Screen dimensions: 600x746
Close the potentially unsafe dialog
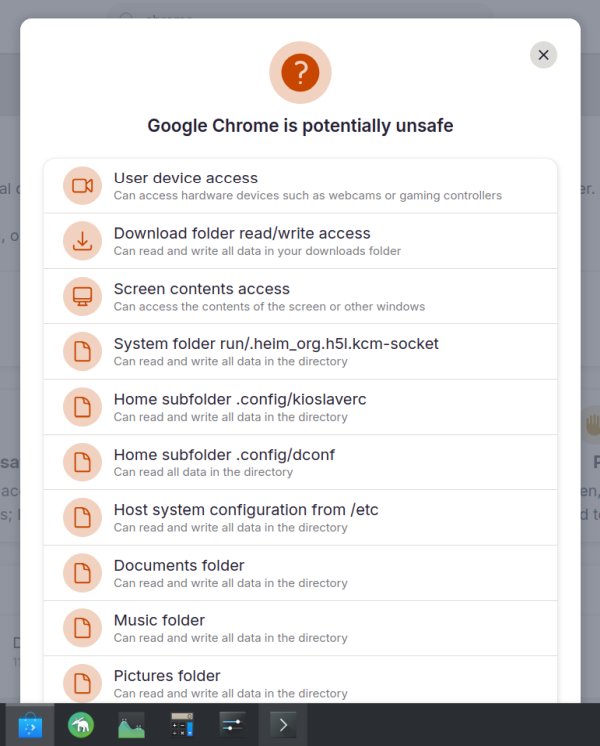pyautogui.click(x=543, y=55)
